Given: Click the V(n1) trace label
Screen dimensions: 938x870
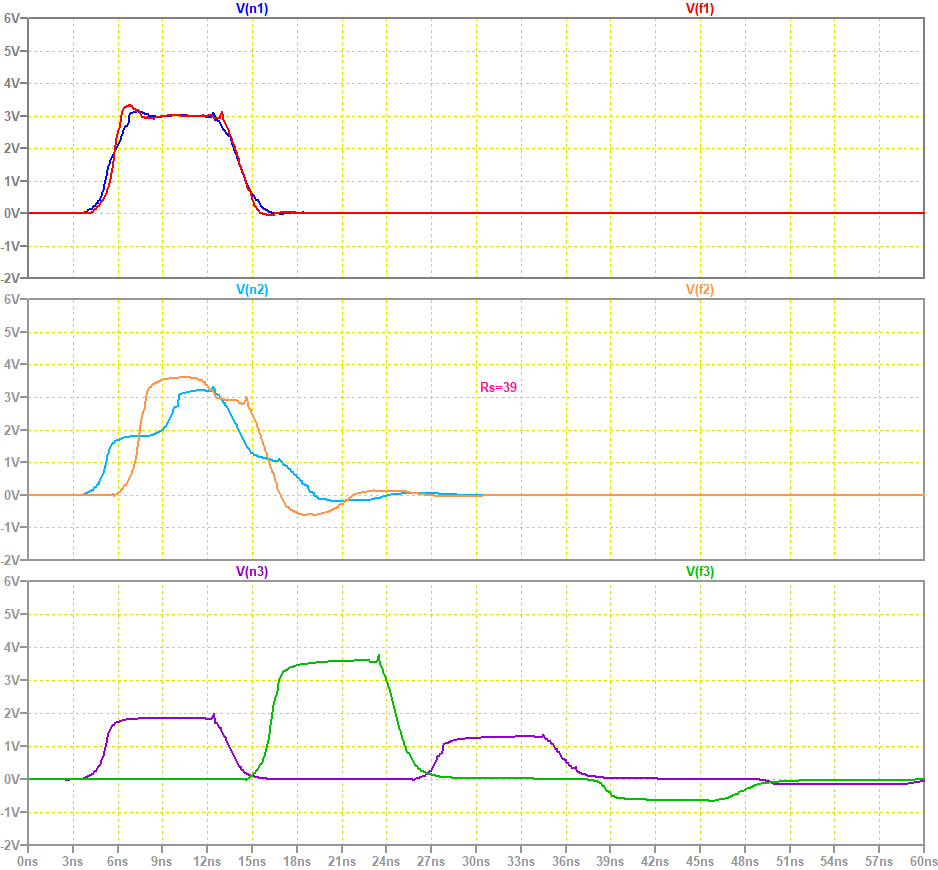Looking at the screenshot, I should 251,8.
